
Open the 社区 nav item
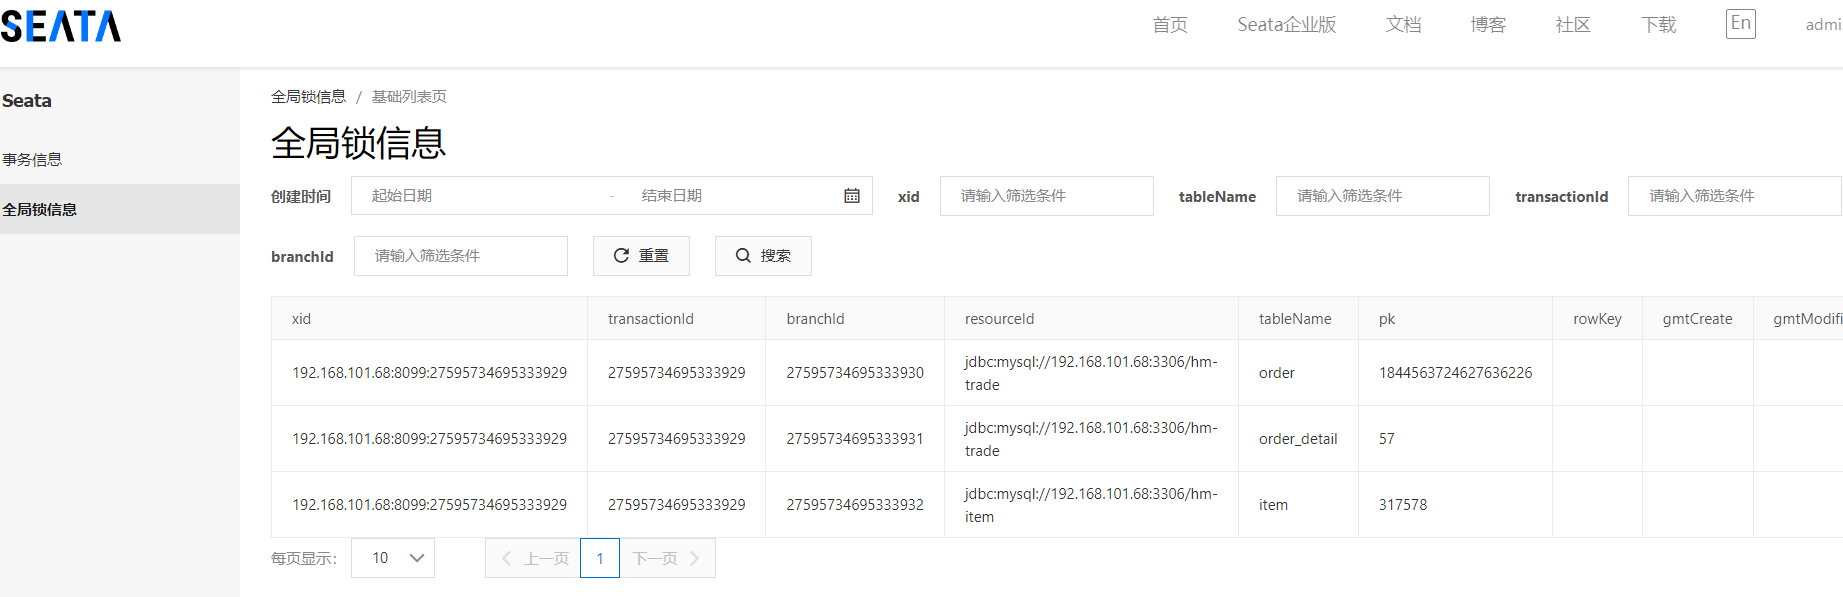[1573, 25]
